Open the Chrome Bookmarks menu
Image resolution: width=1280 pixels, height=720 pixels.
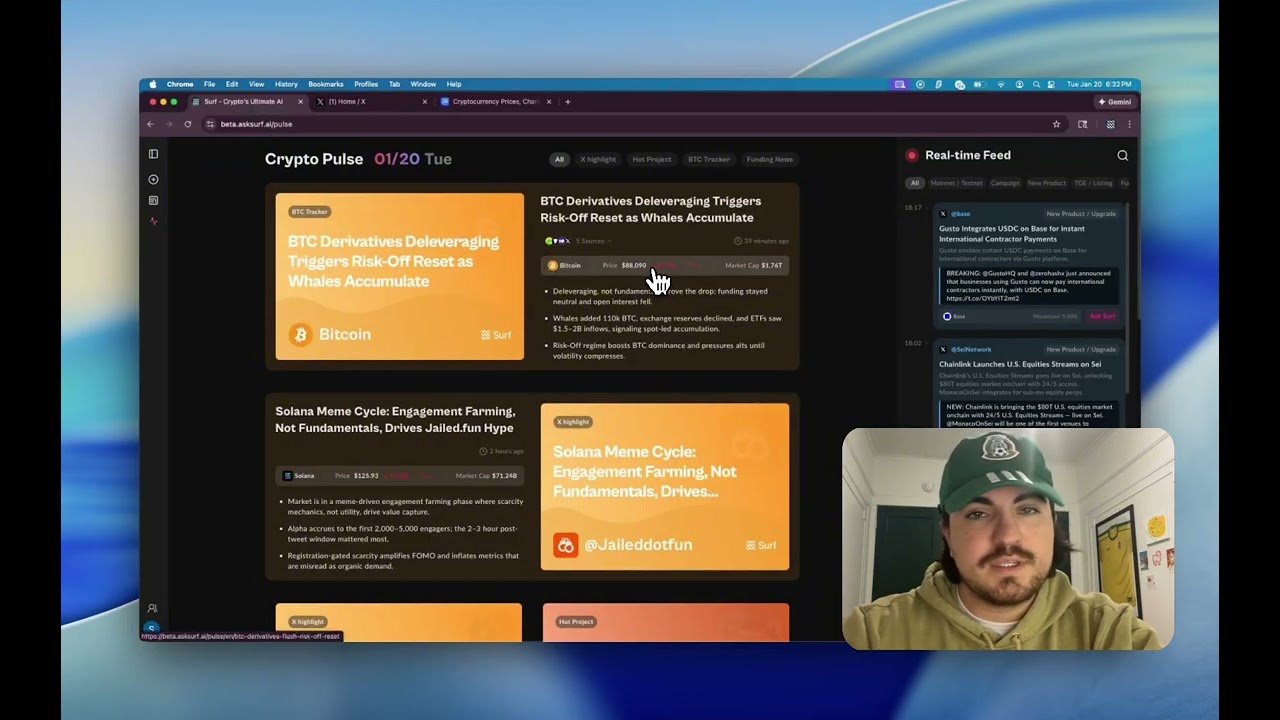tap(325, 84)
